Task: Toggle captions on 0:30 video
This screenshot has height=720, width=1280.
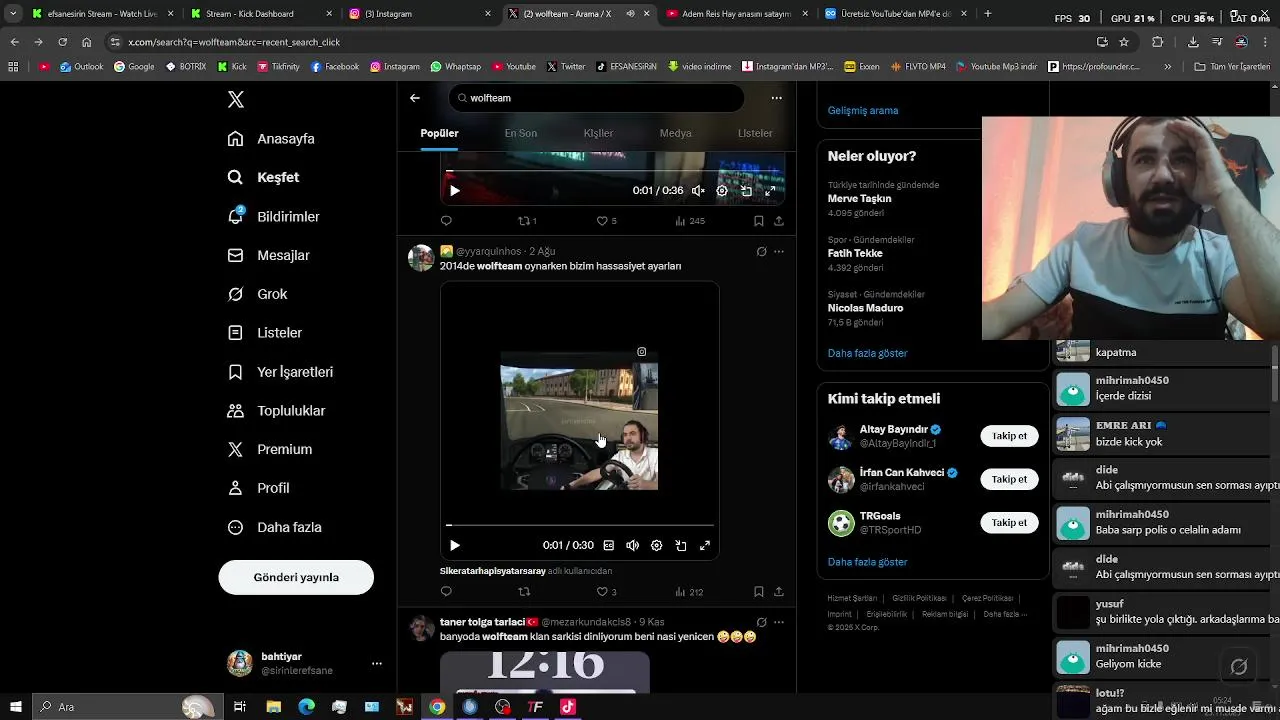Action: 608,546
